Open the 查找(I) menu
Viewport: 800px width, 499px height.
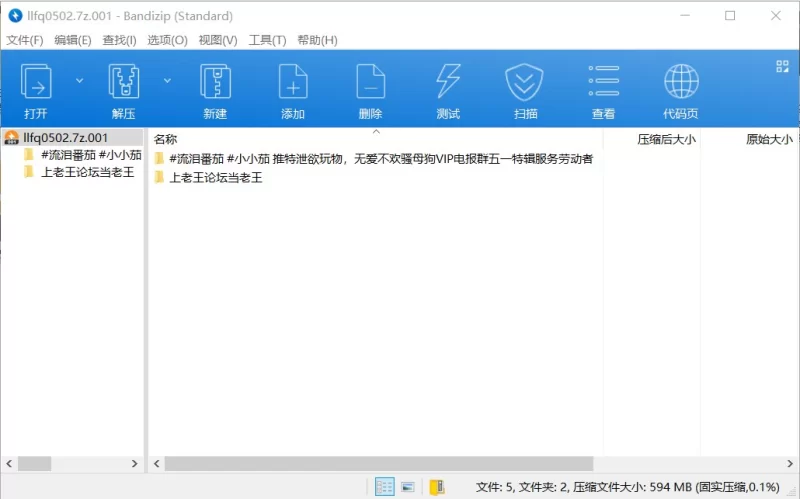119,40
